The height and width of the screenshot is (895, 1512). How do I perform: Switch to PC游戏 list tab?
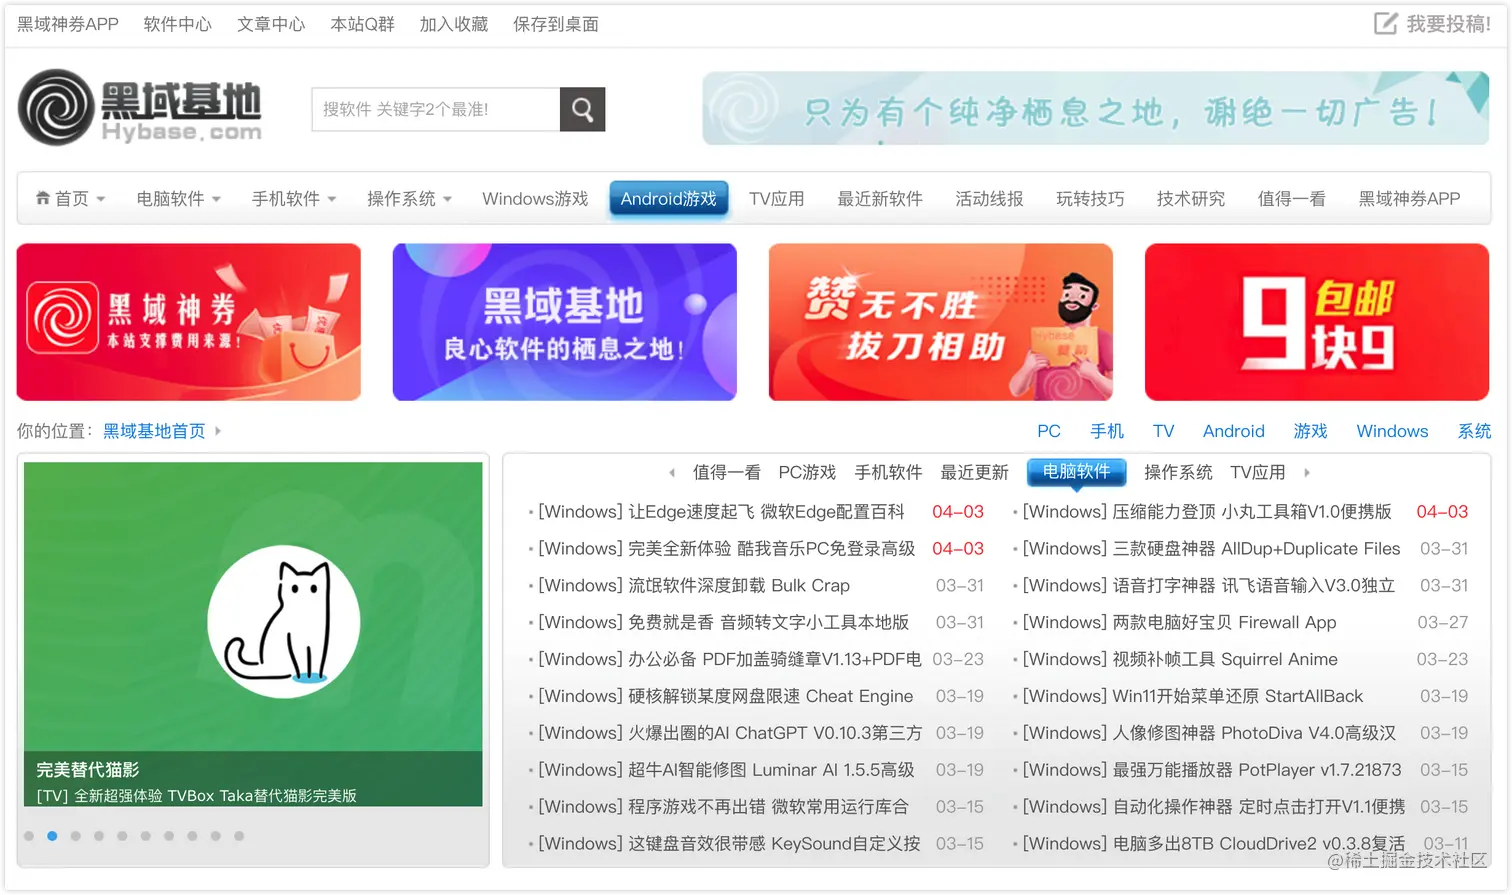point(807,472)
